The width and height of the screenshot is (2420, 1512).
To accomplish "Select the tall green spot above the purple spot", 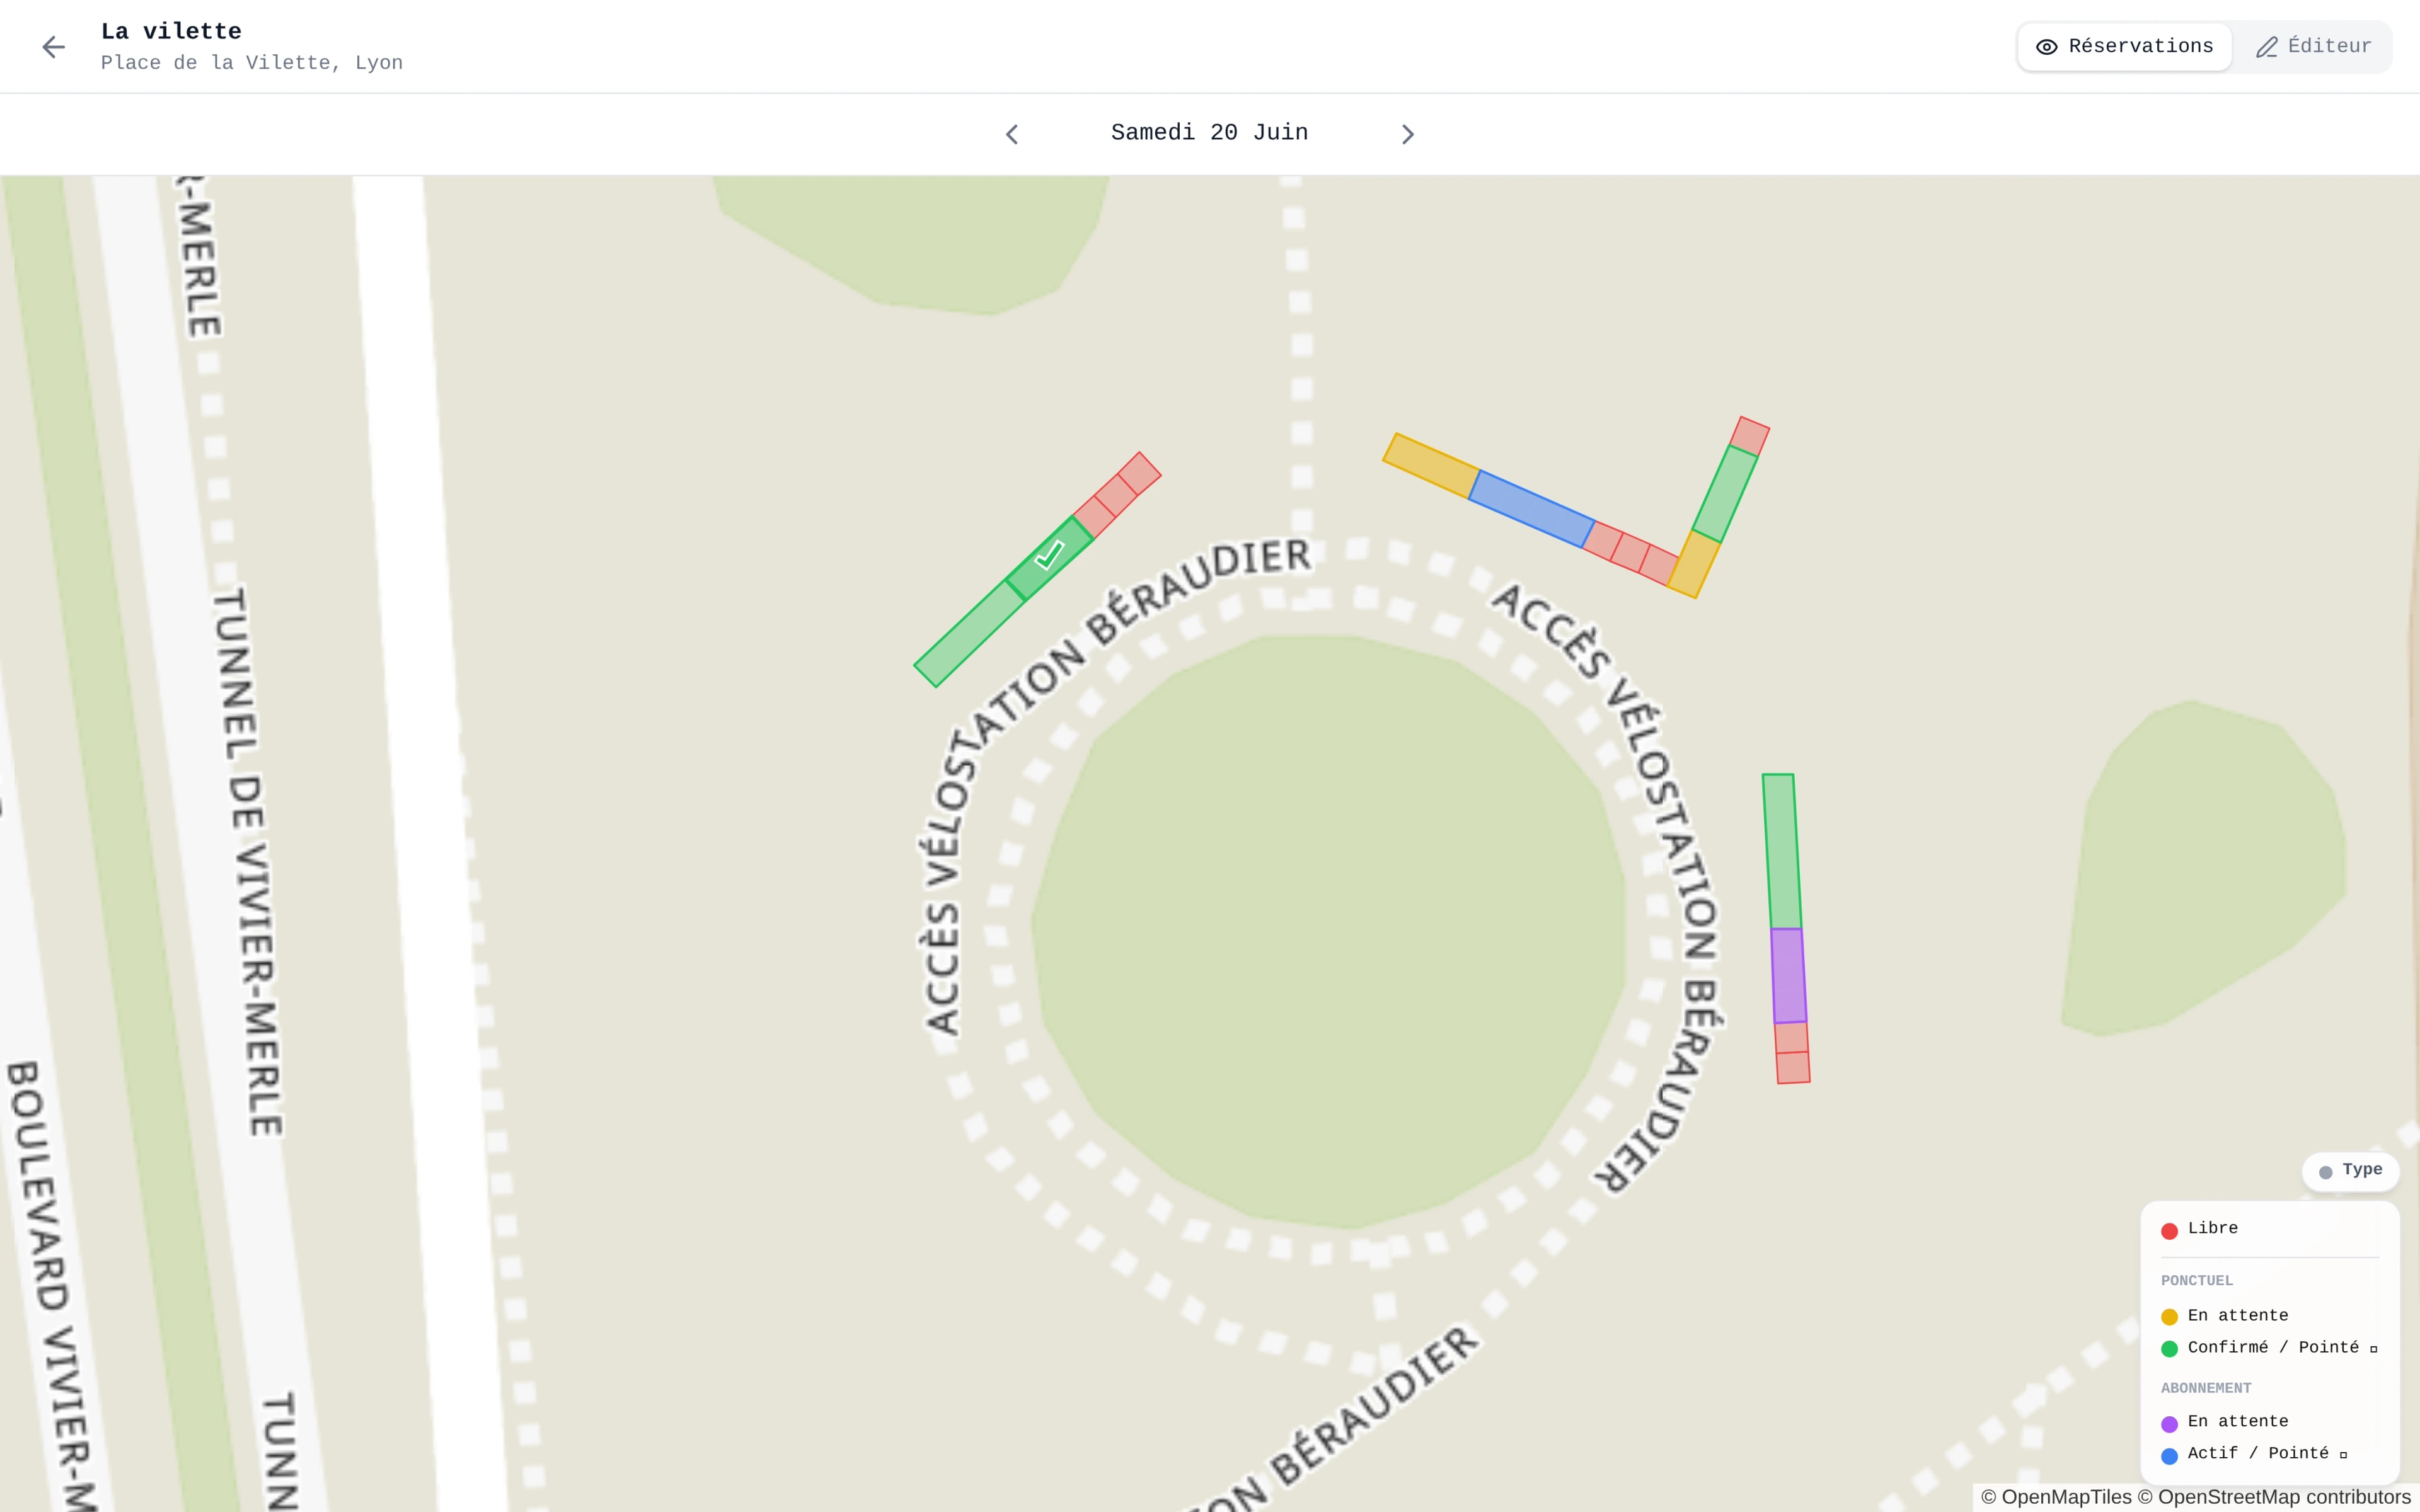I will pyautogui.click(x=1782, y=852).
